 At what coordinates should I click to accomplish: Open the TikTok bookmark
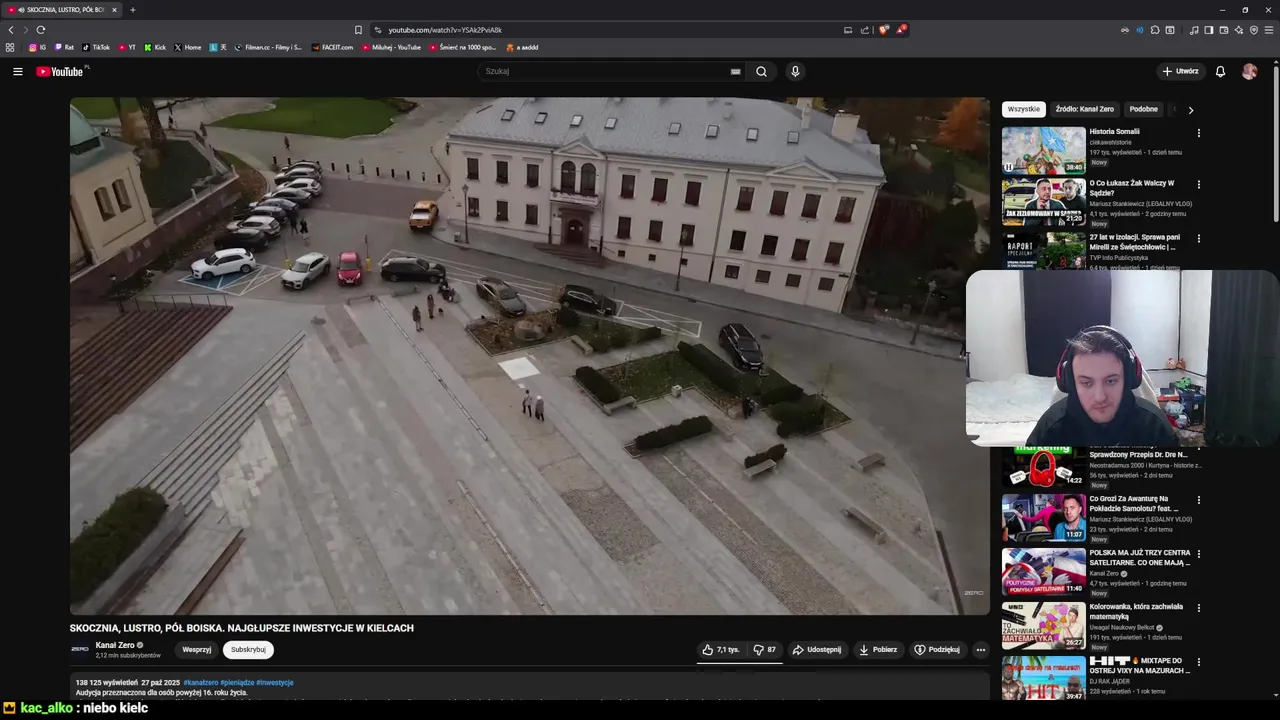coord(96,47)
